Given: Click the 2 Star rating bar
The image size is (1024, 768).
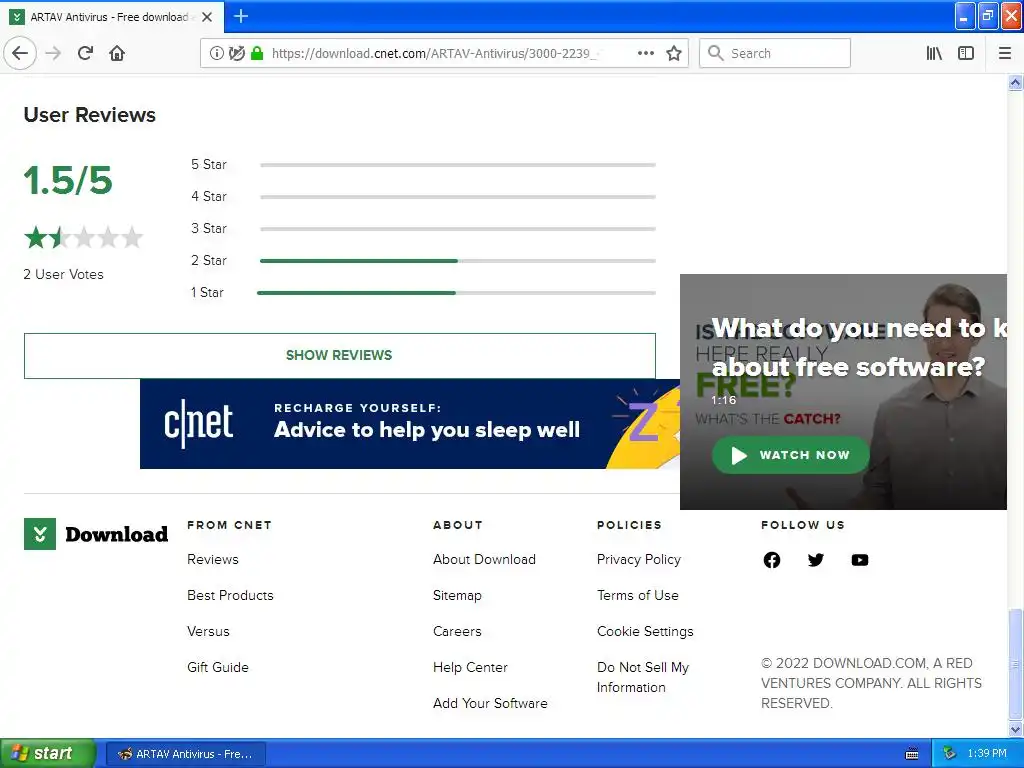Looking at the screenshot, I should [x=457, y=261].
